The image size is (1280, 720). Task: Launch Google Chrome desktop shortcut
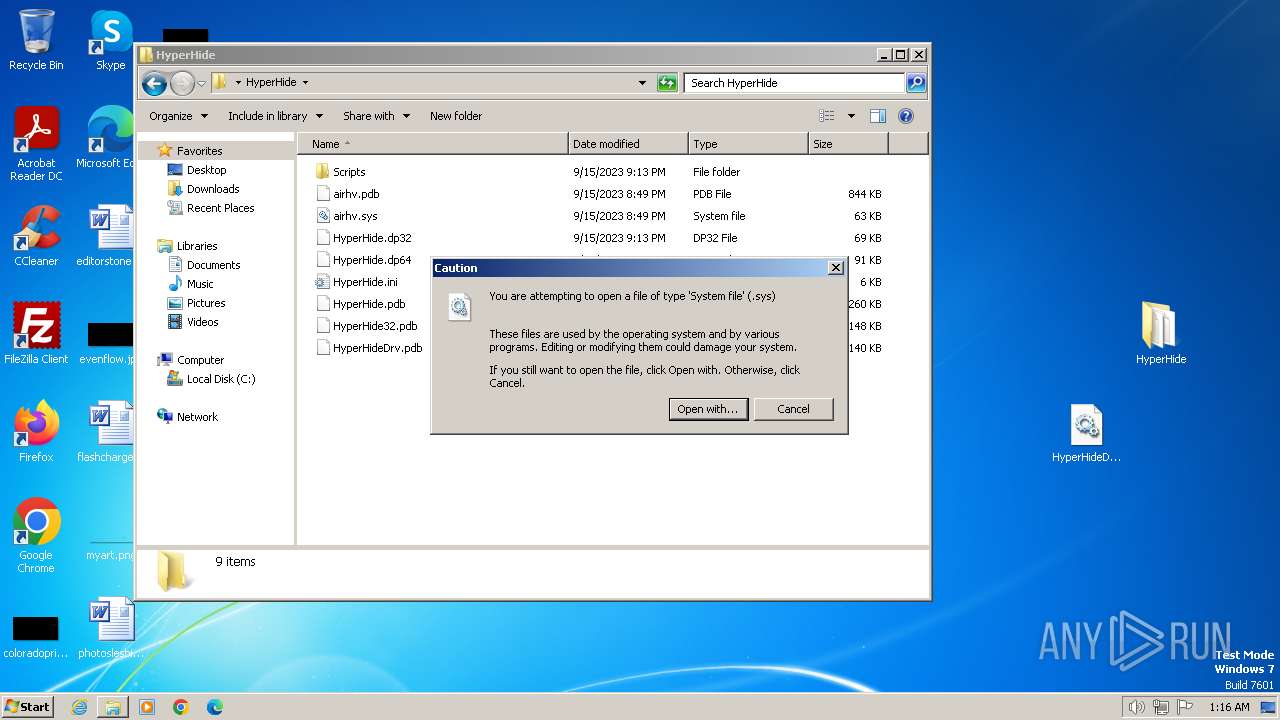click(x=36, y=535)
